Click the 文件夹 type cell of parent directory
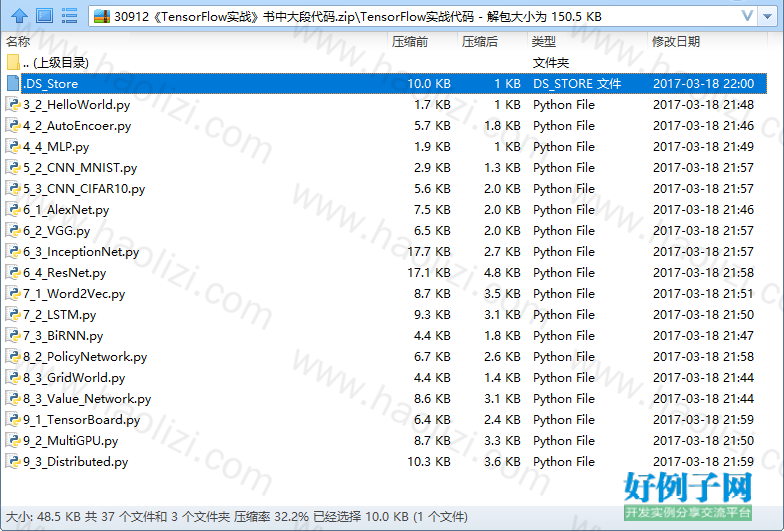Screen dimensions: 784x531 click(550, 62)
